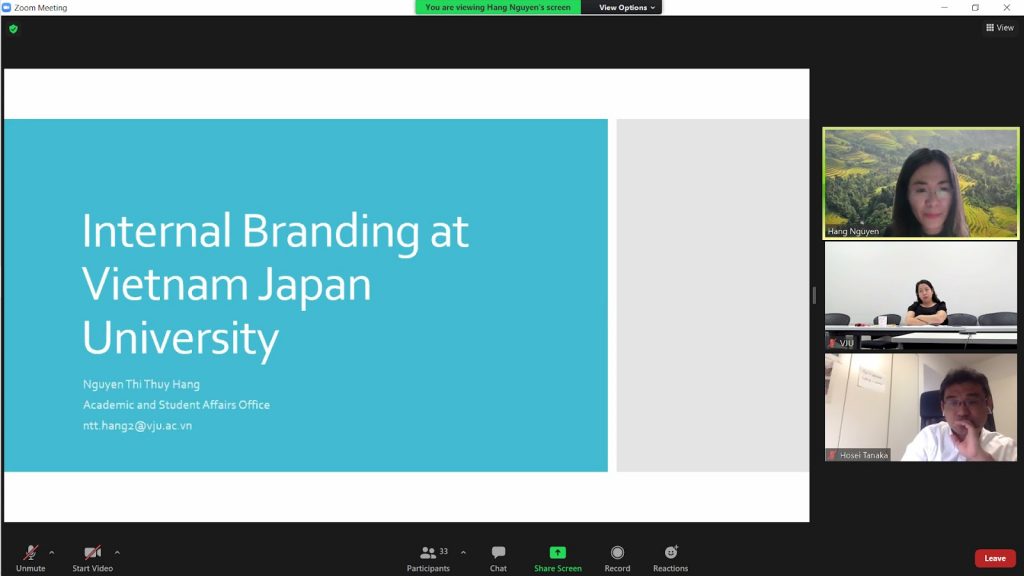
Task: Leave the meeting
Action: 995,558
